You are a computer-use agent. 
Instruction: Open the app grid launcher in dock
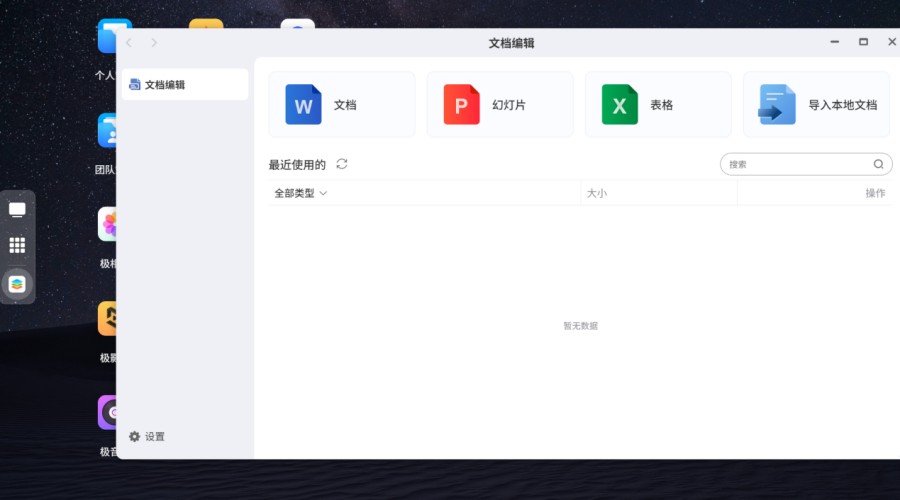tap(17, 245)
